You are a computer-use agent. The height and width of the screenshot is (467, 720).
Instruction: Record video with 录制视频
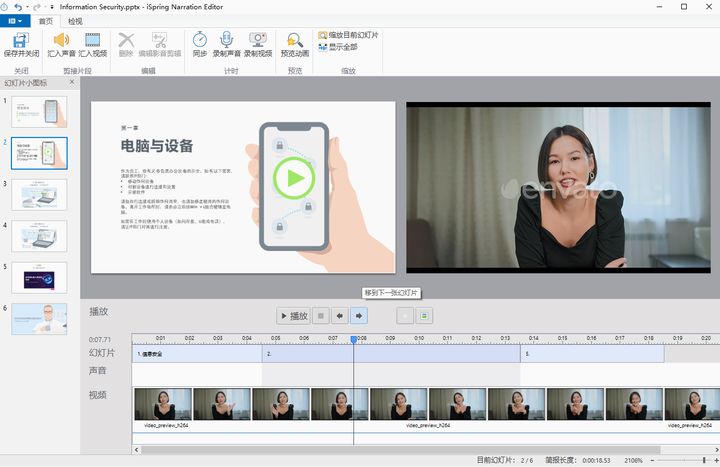(x=258, y=45)
